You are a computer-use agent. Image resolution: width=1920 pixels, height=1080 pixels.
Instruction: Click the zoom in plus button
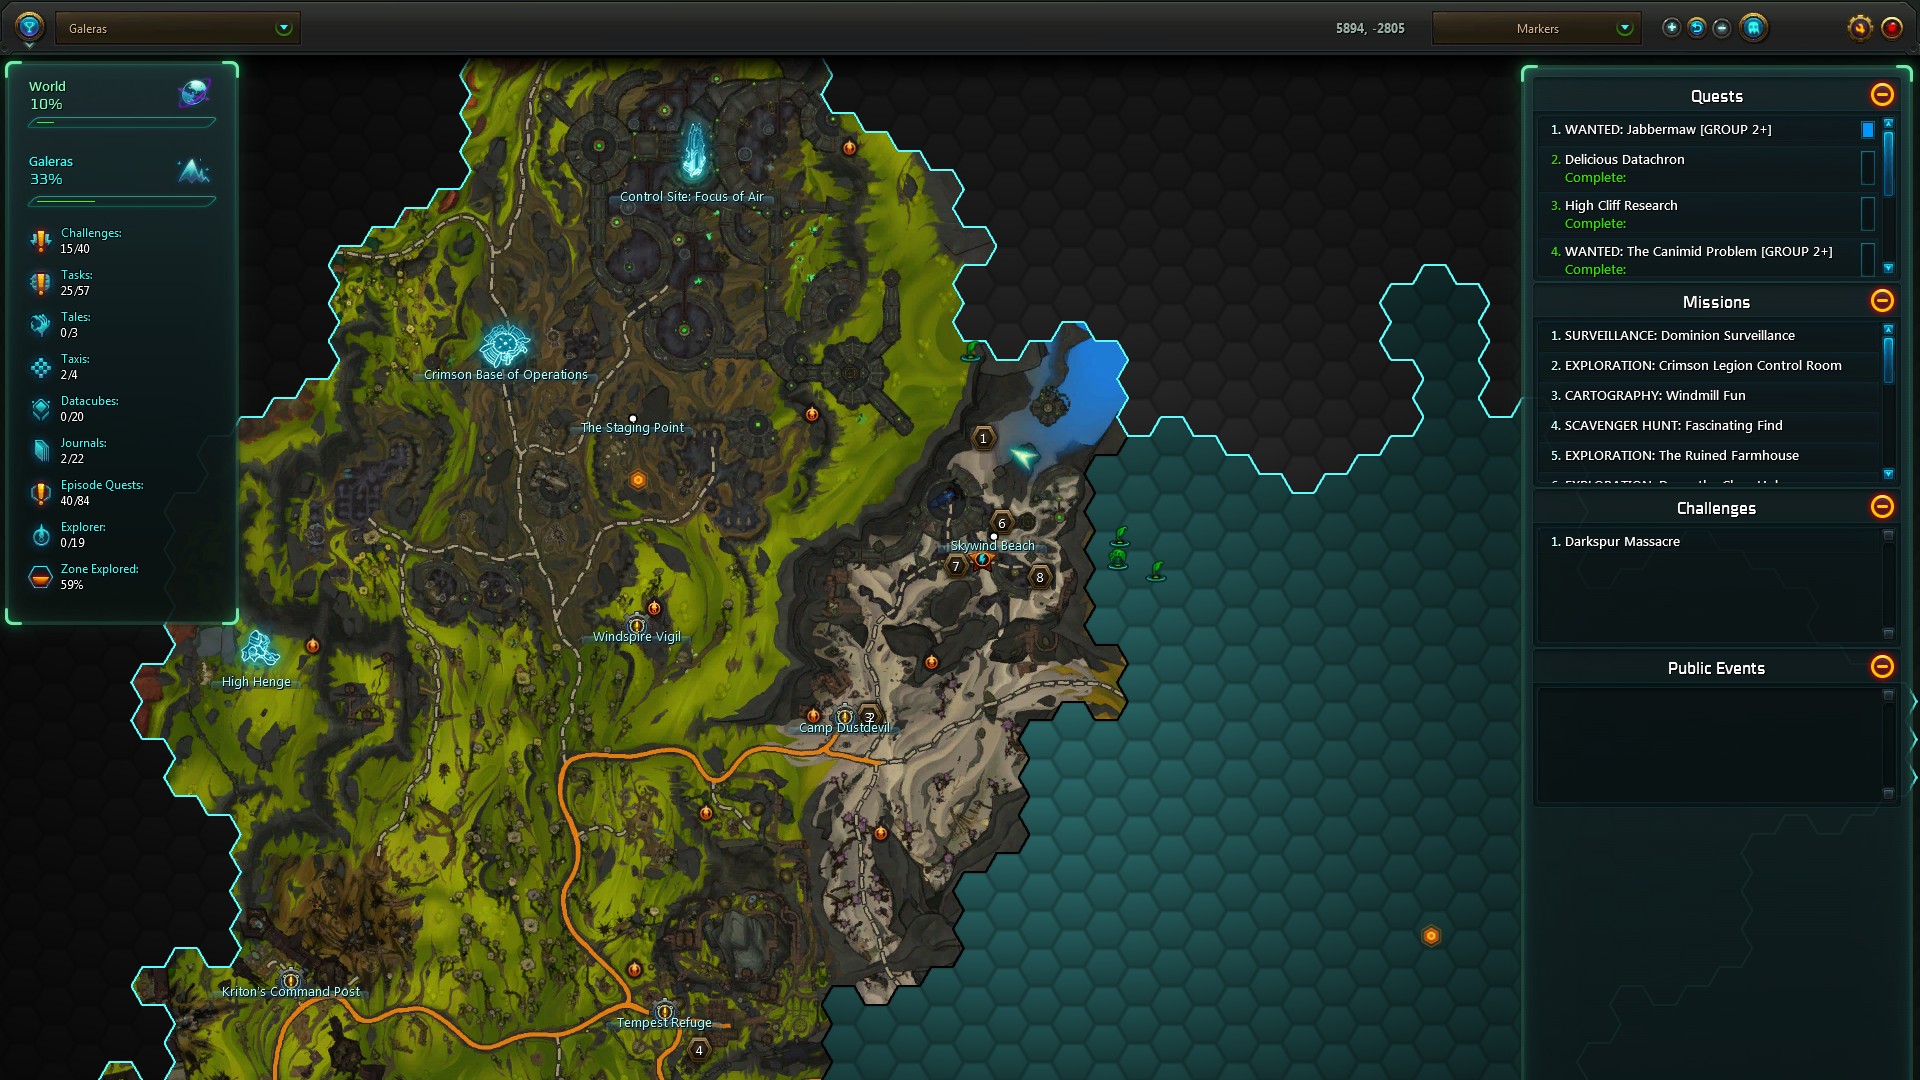pyautogui.click(x=1671, y=28)
